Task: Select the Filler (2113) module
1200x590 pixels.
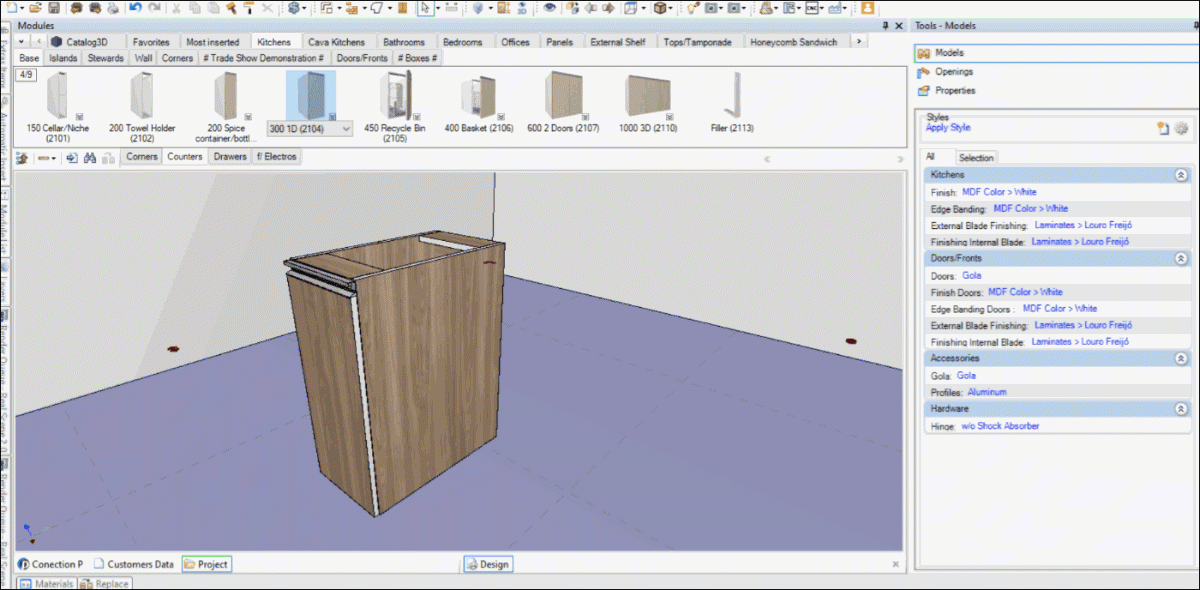Action: pos(732,102)
